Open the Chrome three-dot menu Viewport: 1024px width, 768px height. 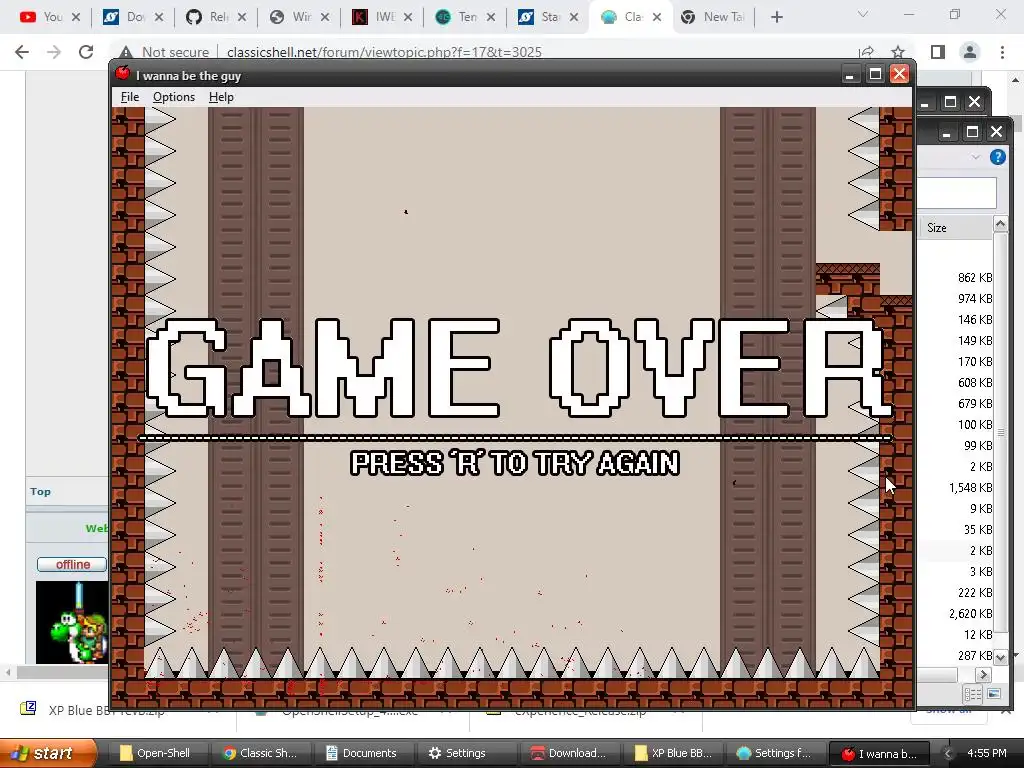point(1002,52)
